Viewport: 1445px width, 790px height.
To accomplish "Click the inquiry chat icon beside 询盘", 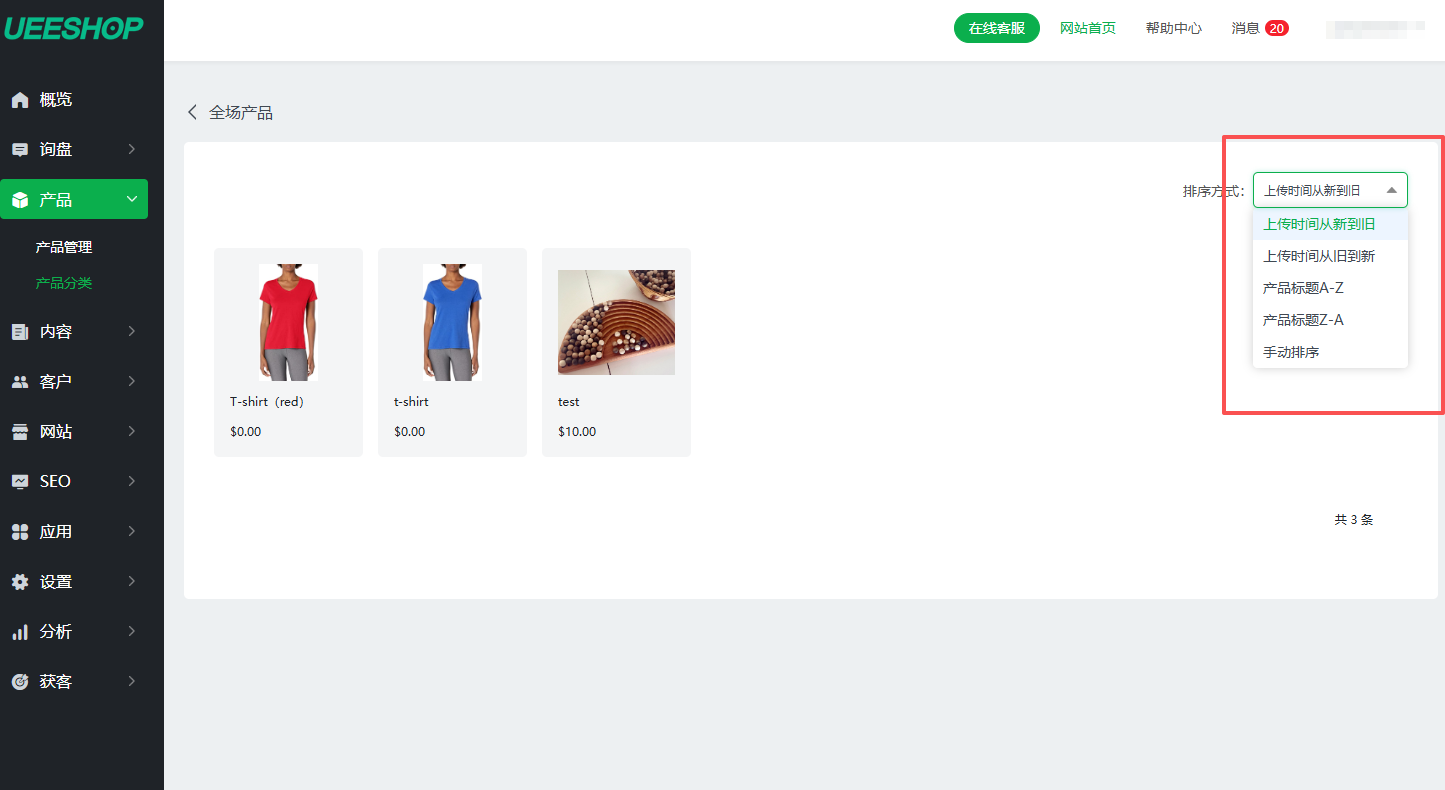I will tap(20, 150).
